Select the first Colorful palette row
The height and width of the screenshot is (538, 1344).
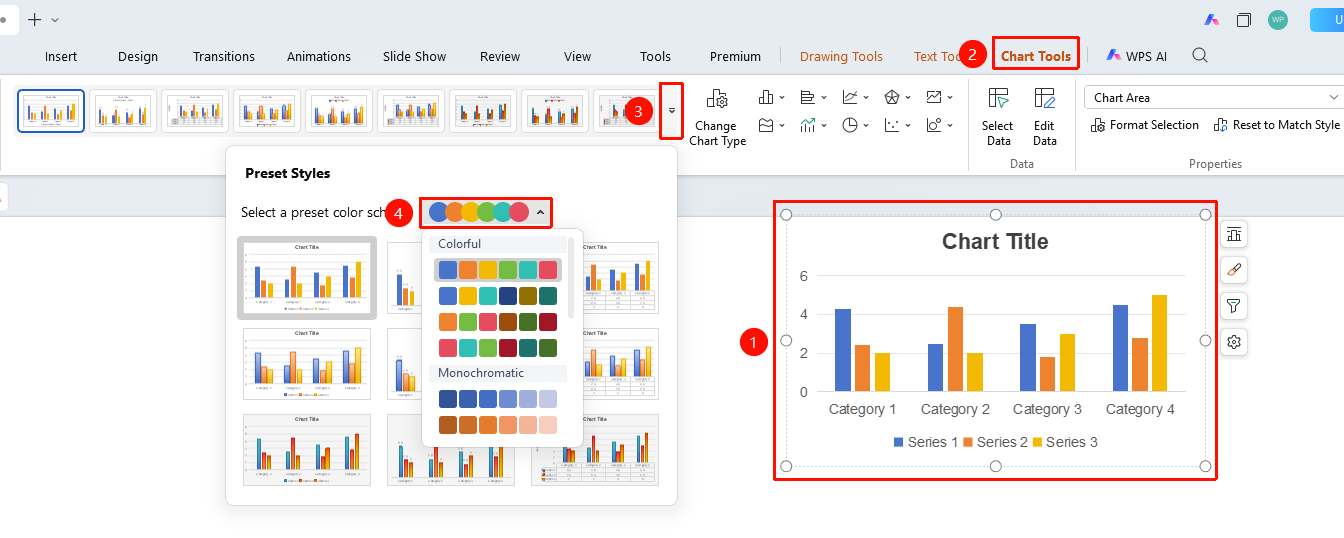tap(498, 270)
